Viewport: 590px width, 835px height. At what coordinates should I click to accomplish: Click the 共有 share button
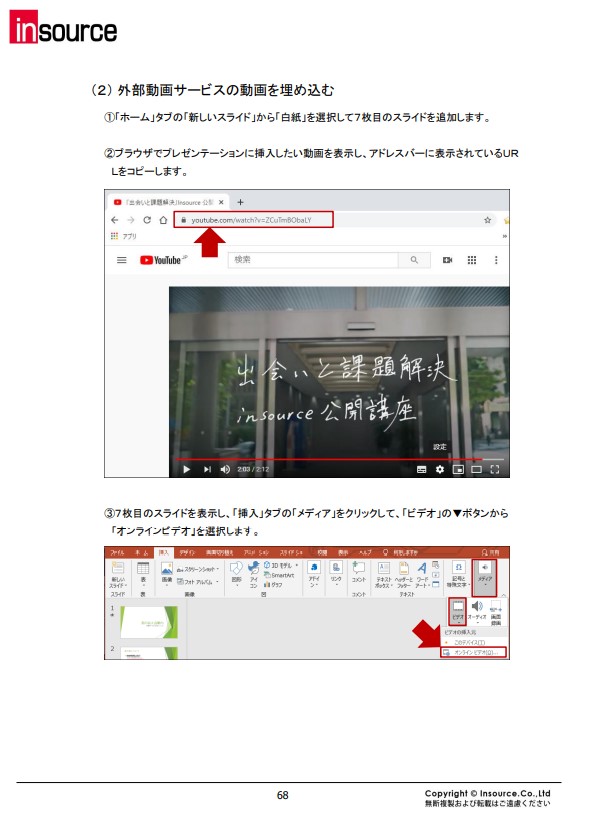click(490, 553)
